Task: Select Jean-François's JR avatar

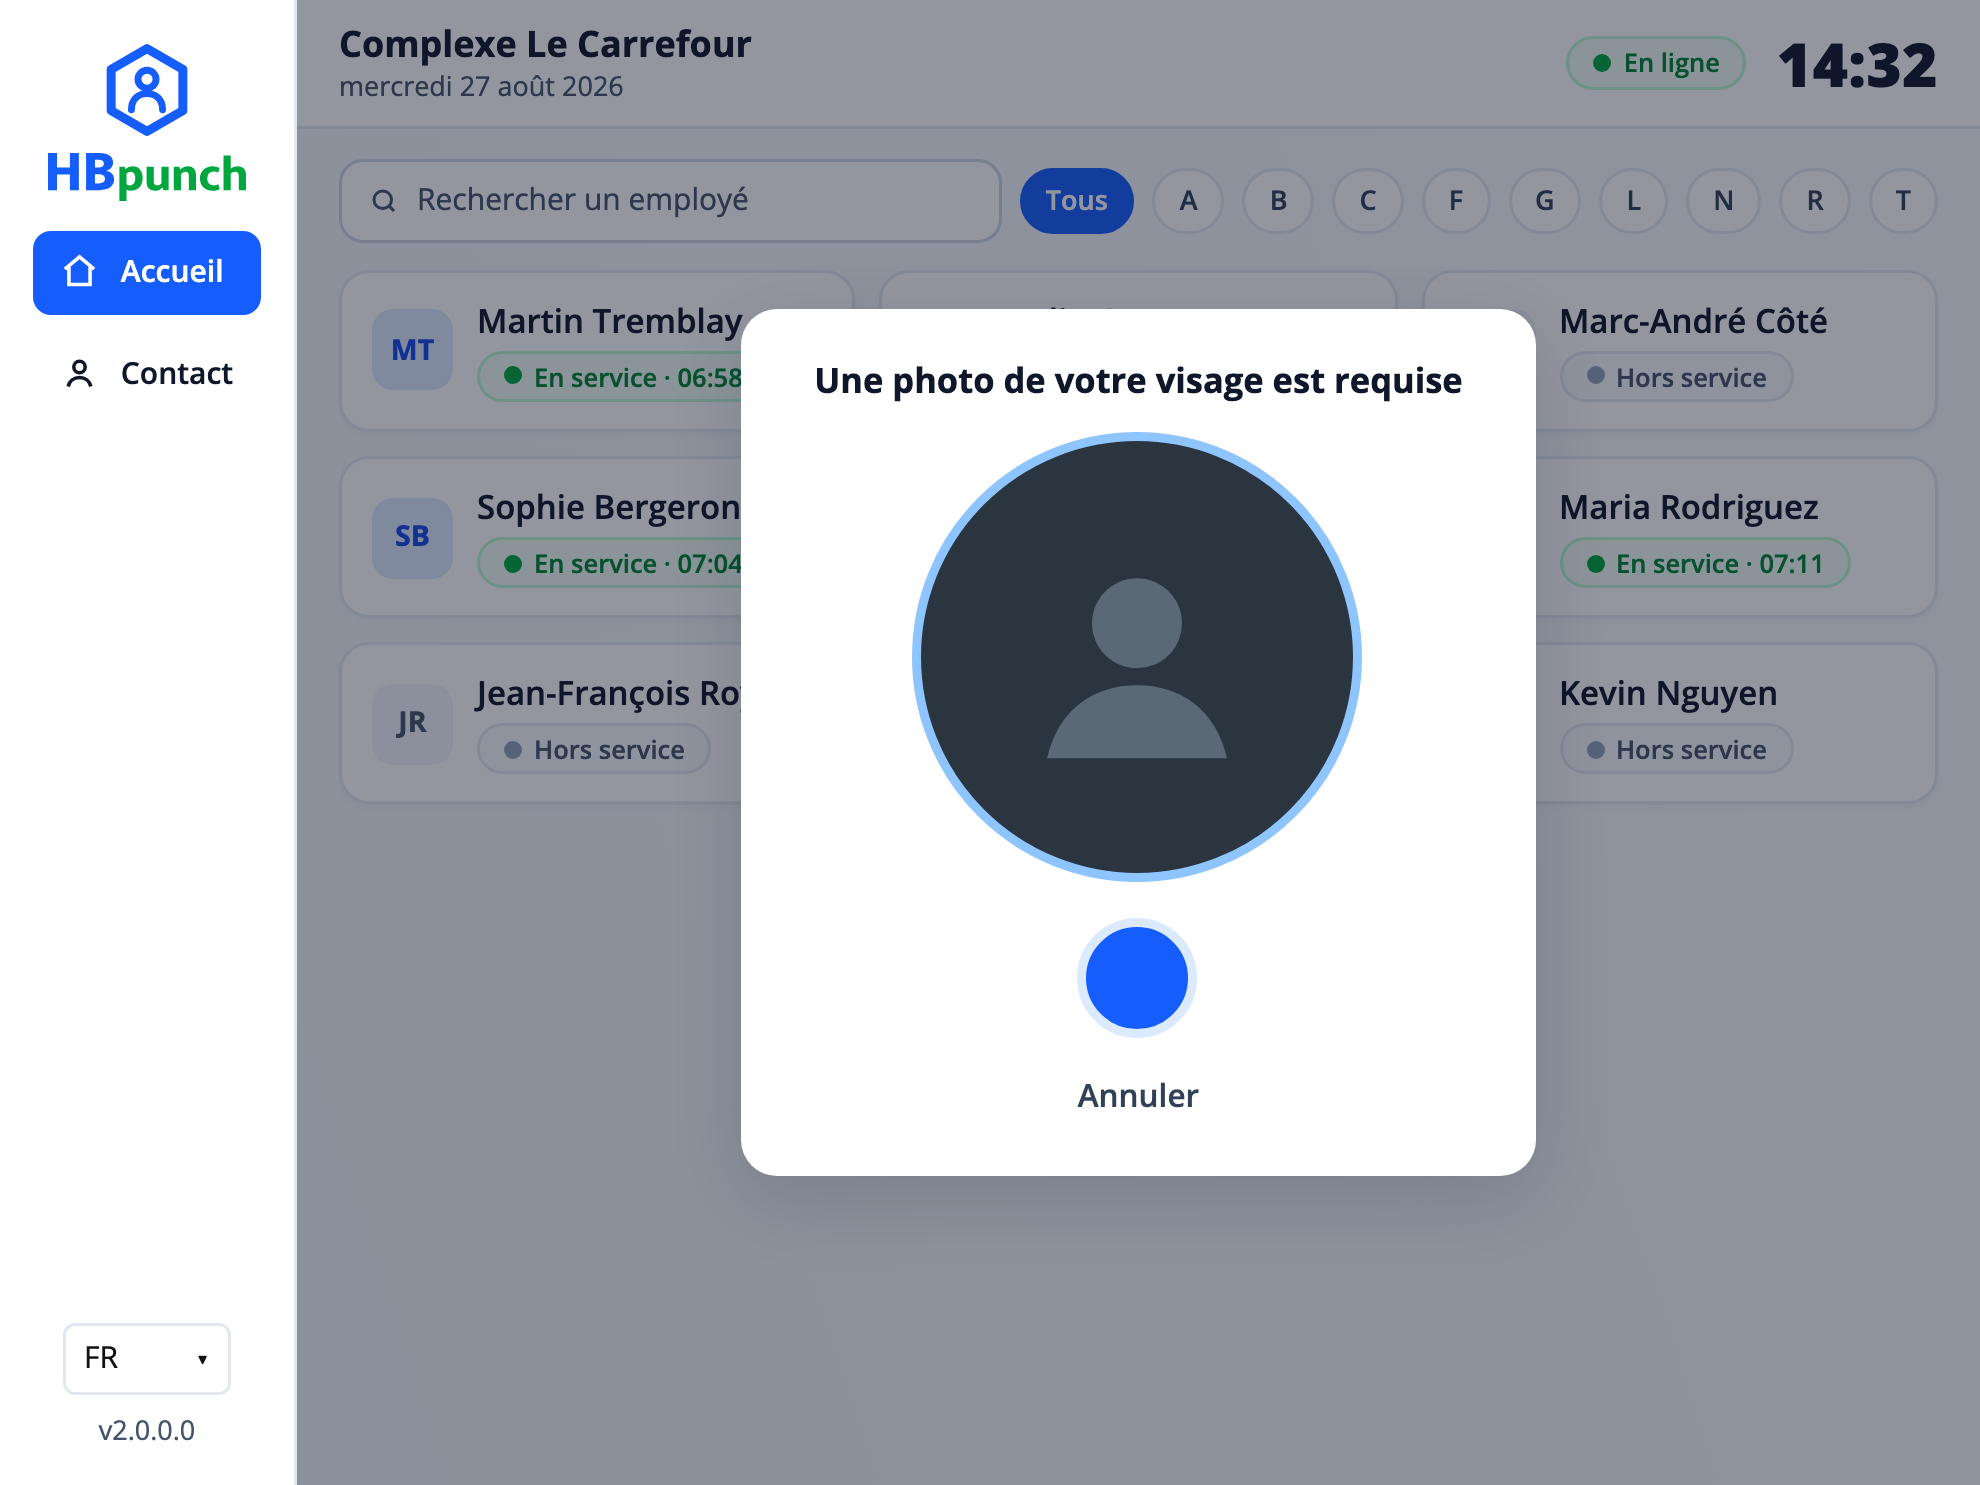Action: [x=412, y=723]
